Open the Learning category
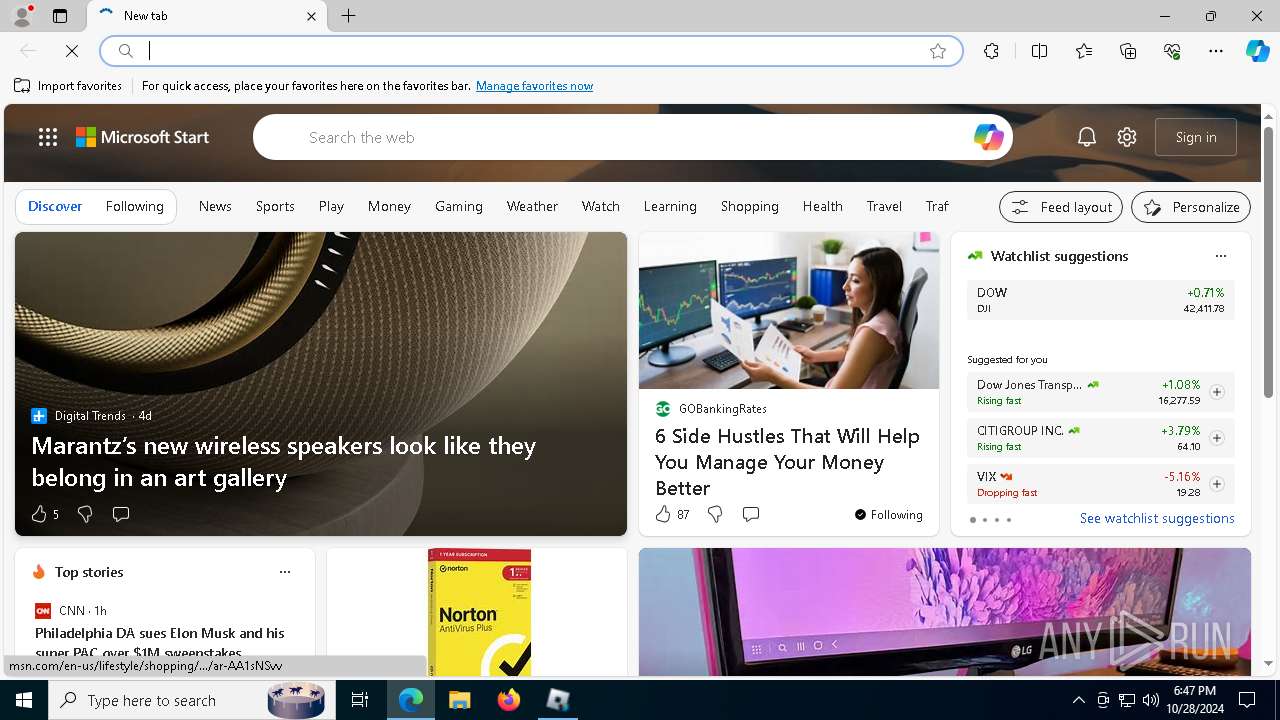 coord(670,206)
